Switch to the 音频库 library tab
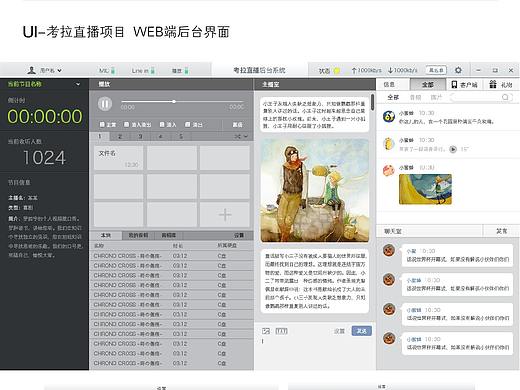The image size is (520, 390). click(168, 235)
